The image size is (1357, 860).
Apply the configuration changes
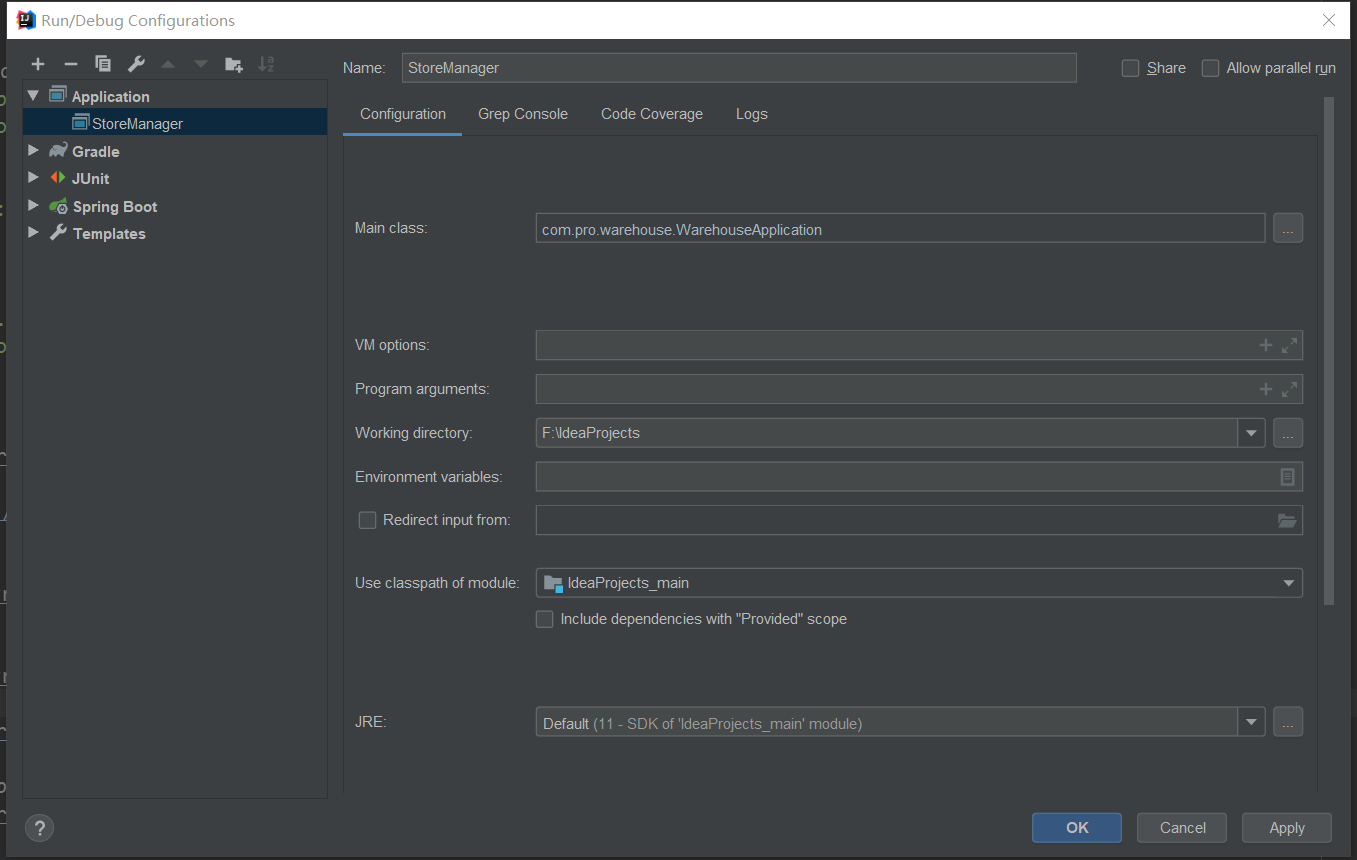pyautogui.click(x=1286, y=827)
